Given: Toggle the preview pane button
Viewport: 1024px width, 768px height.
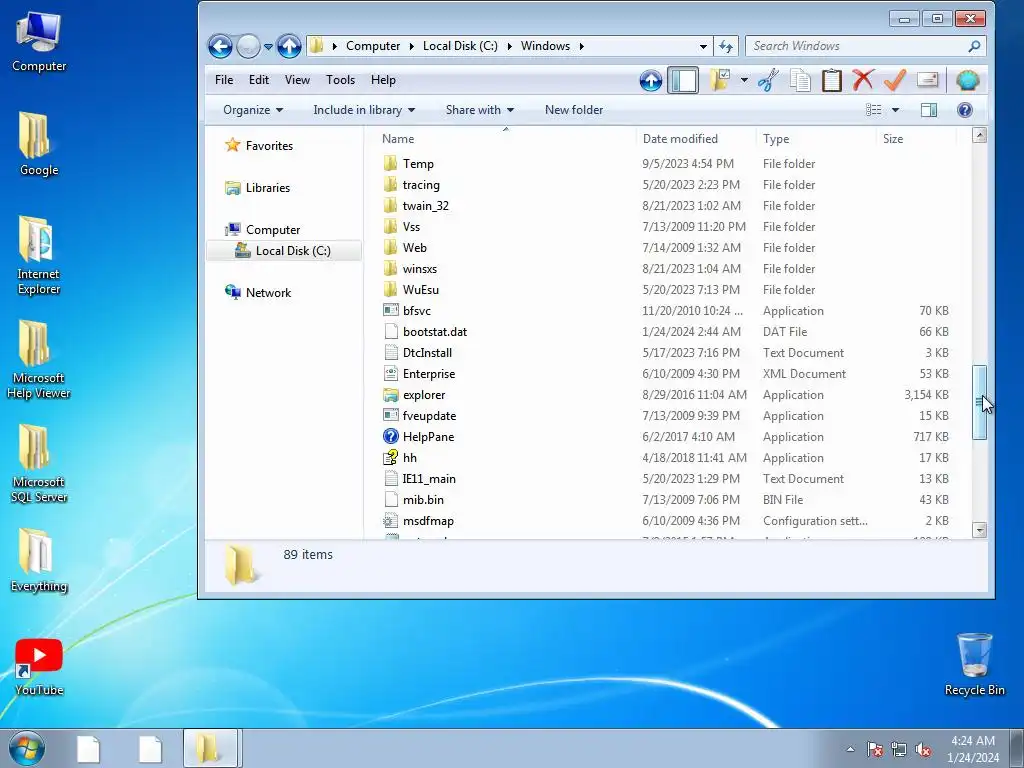Looking at the screenshot, I should [x=929, y=110].
